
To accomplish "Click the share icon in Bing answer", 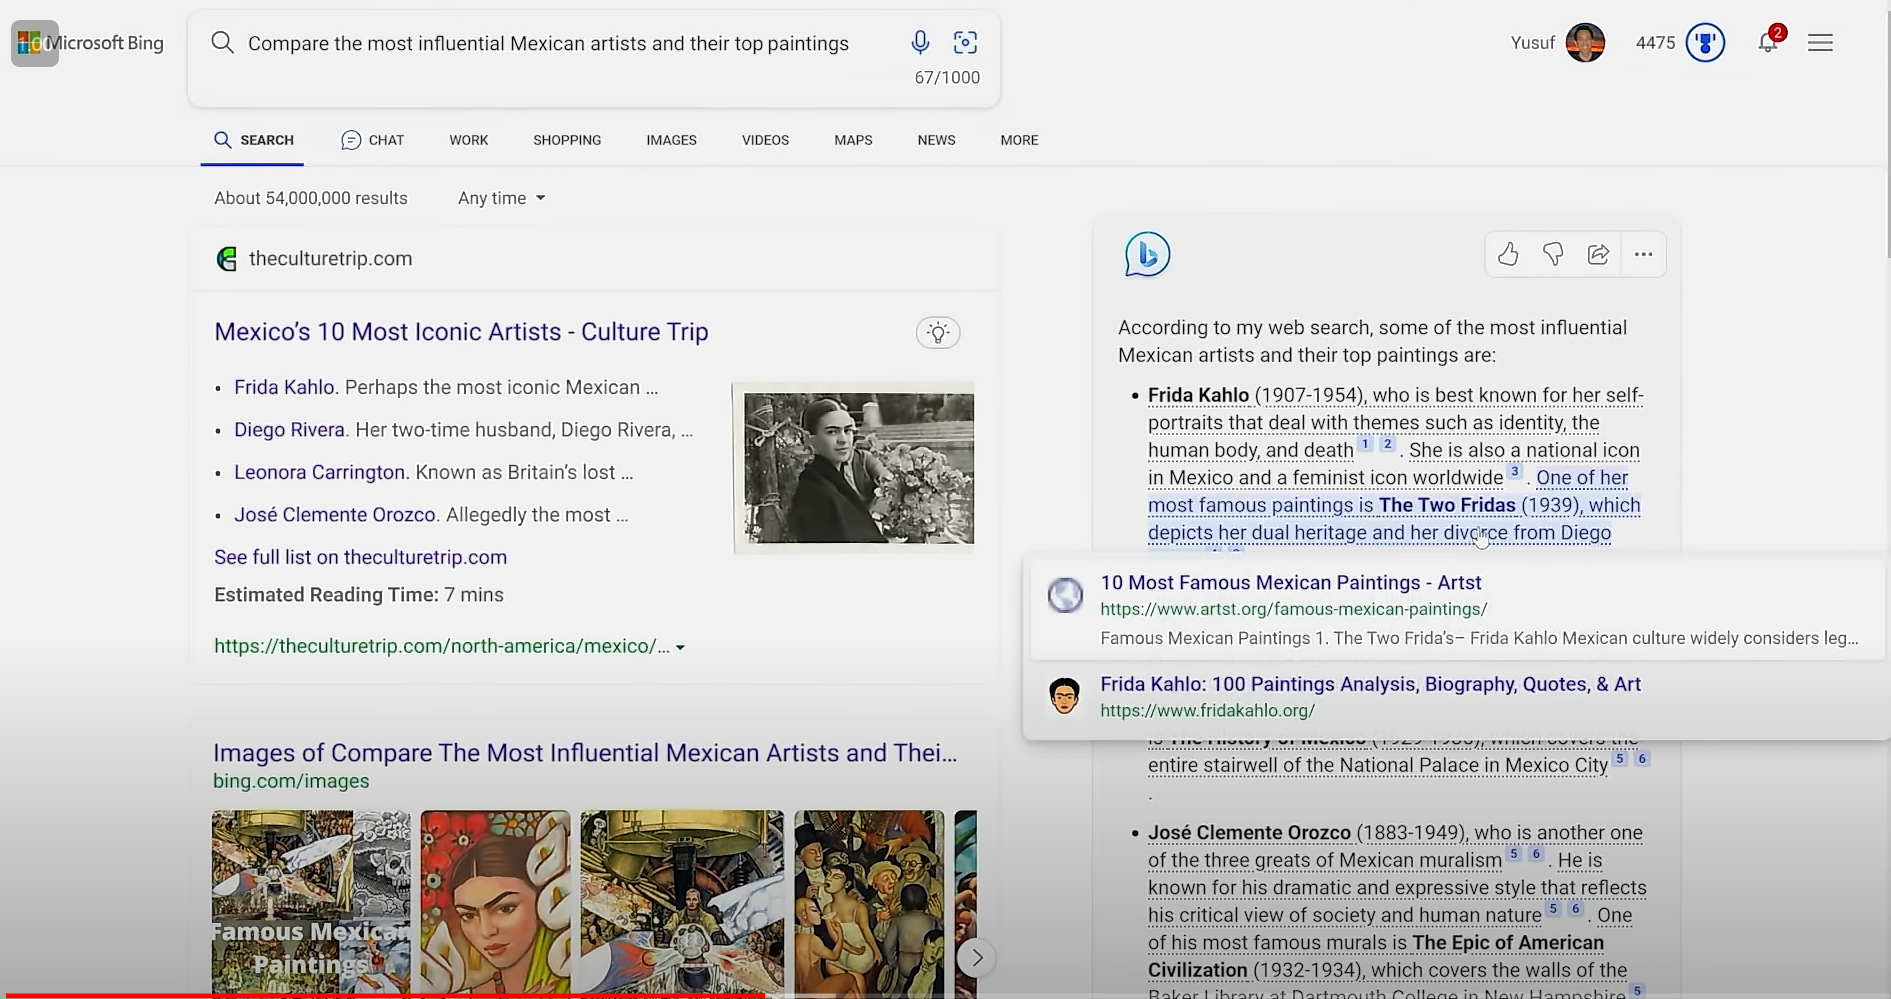I will [1598, 254].
